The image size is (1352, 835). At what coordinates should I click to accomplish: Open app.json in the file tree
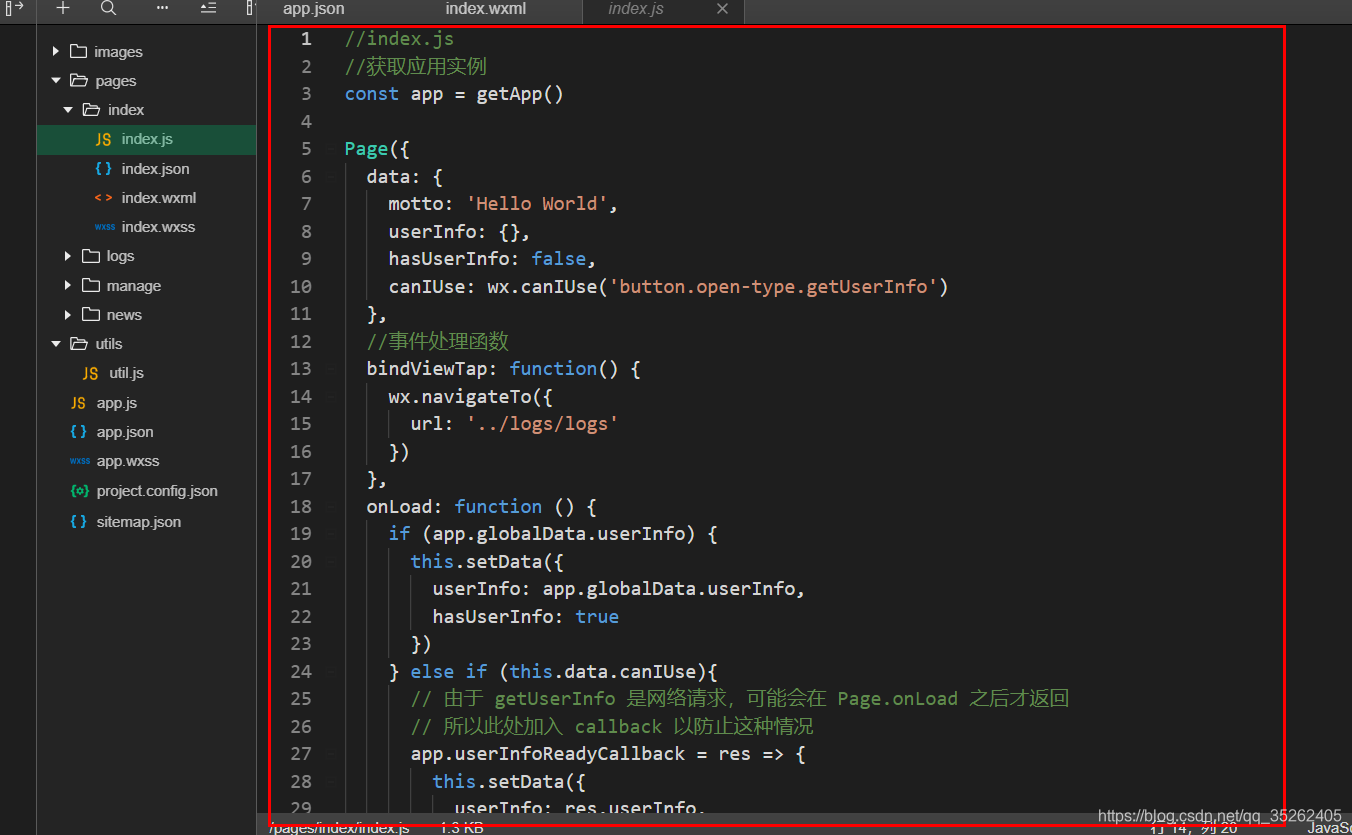point(125,432)
